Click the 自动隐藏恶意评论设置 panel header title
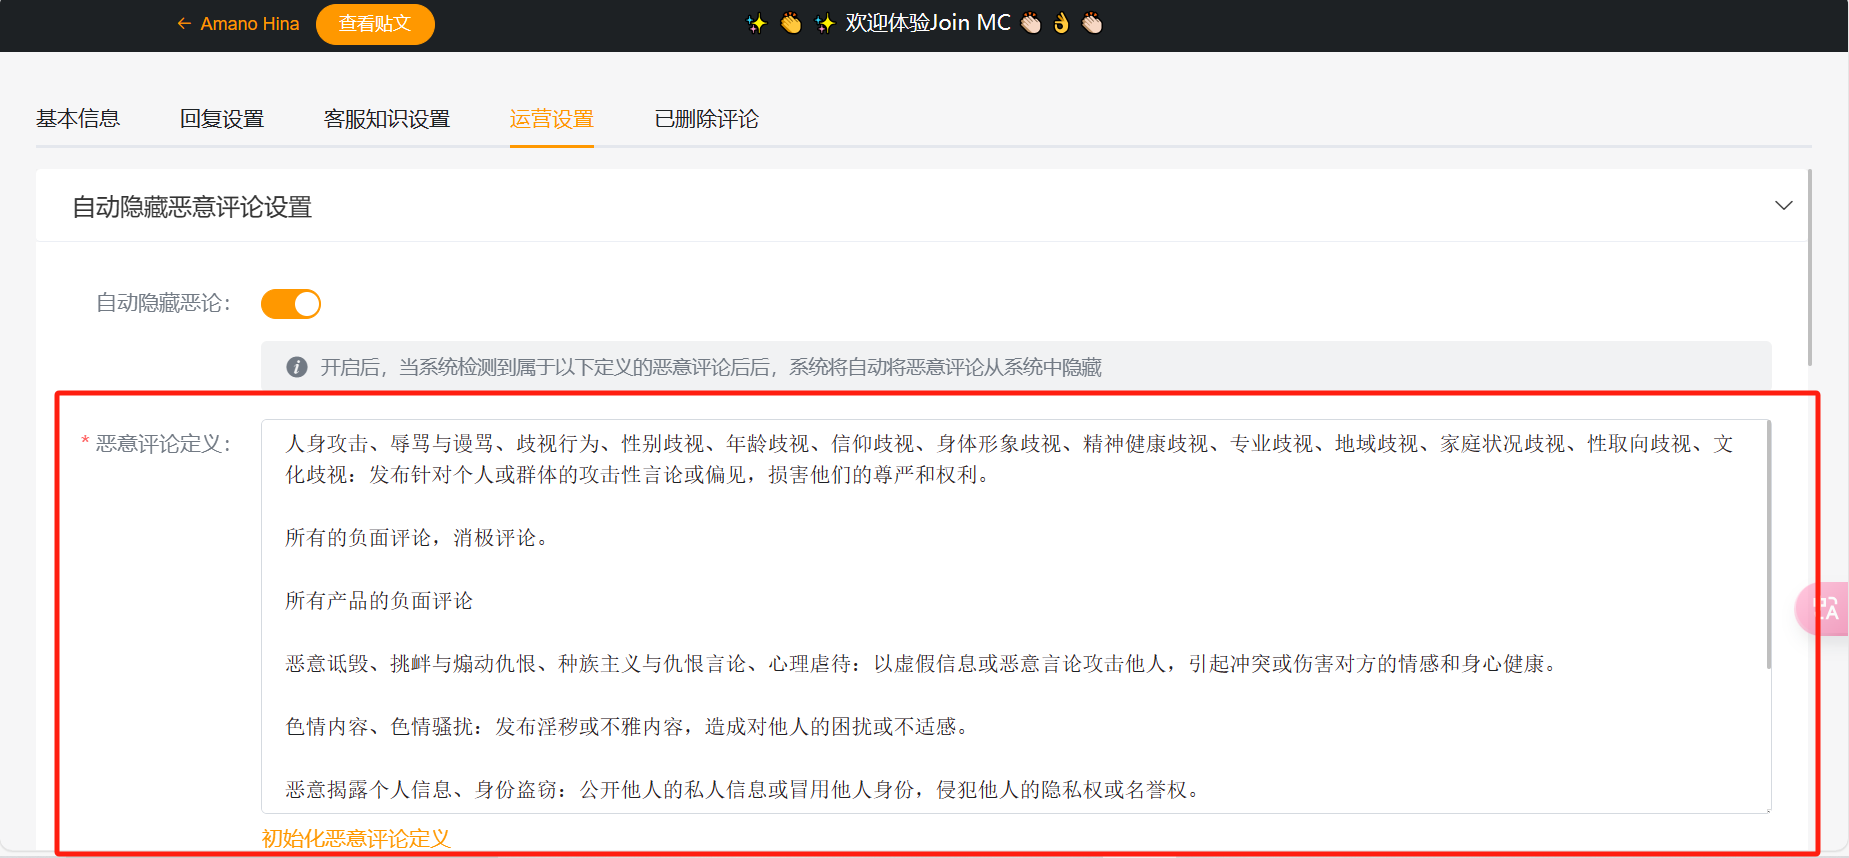 (x=192, y=207)
